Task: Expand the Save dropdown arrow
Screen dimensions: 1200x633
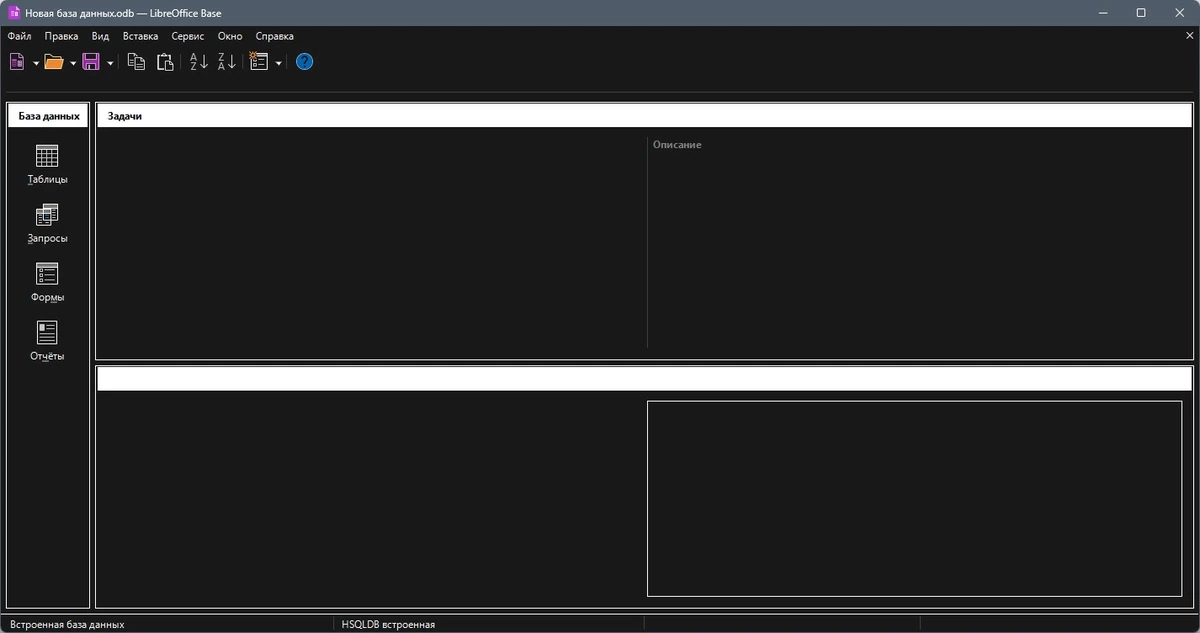Action: (x=110, y=63)
